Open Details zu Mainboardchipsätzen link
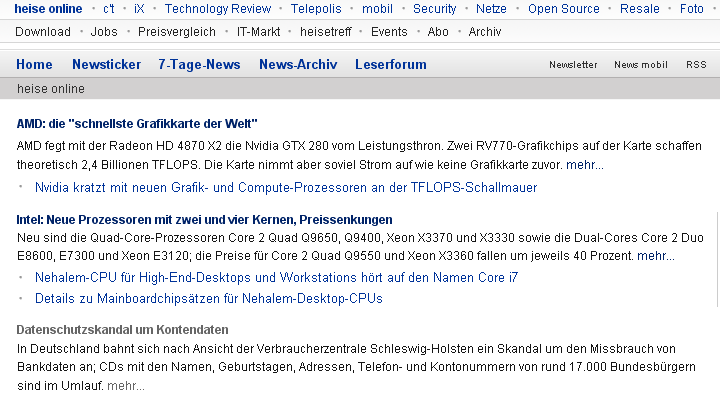Screen dimensions: 720x407 point(209,299)
